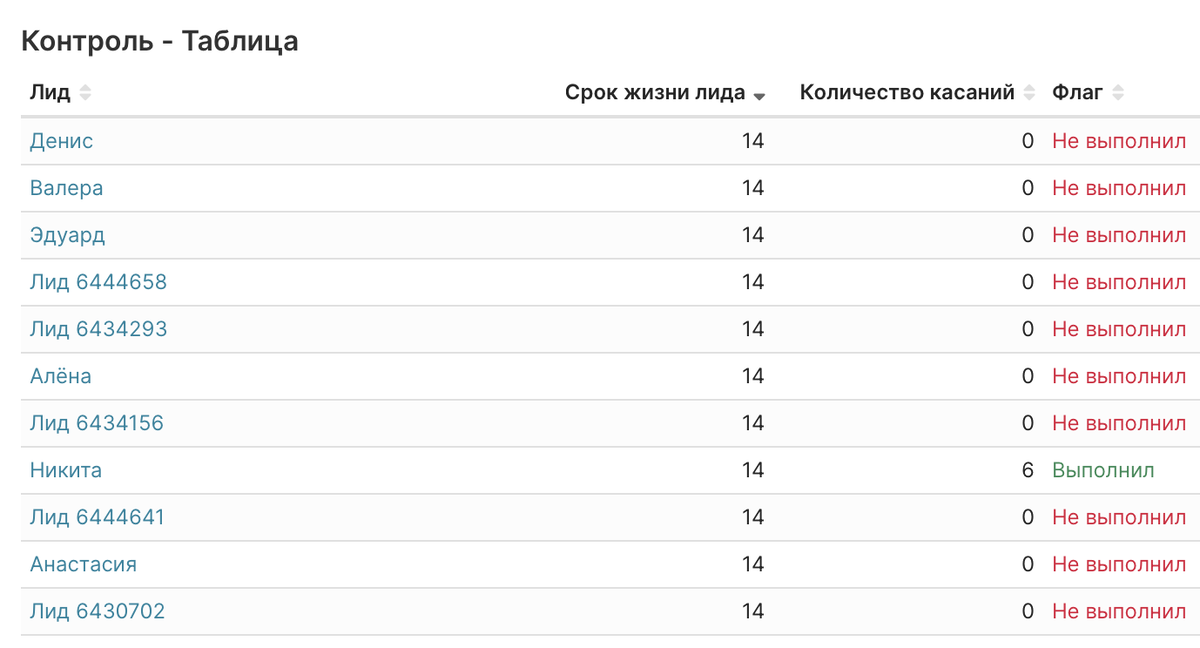Open lead Алёна

pyautogui.click(x=60, y=376)
